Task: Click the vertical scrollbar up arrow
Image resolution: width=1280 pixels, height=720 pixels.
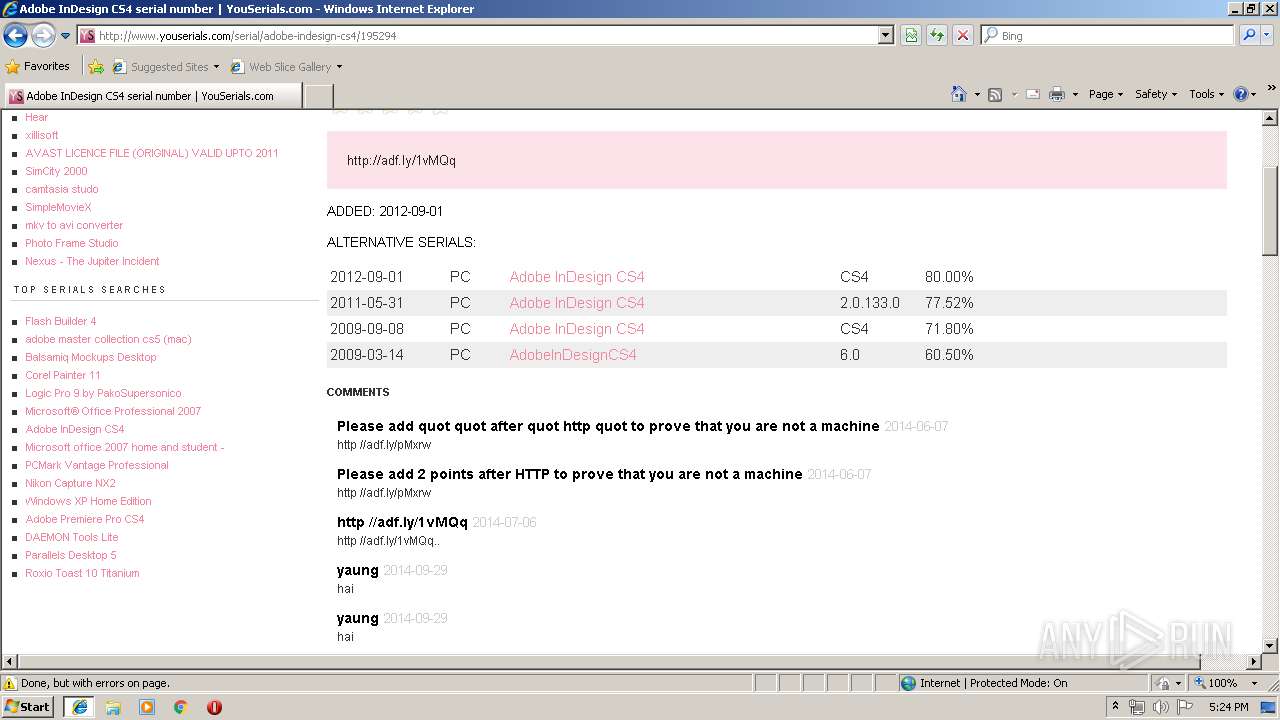Action: [1271, 118]
